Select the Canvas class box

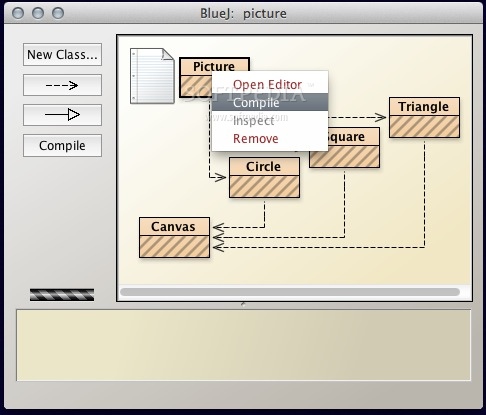[174, 238]
